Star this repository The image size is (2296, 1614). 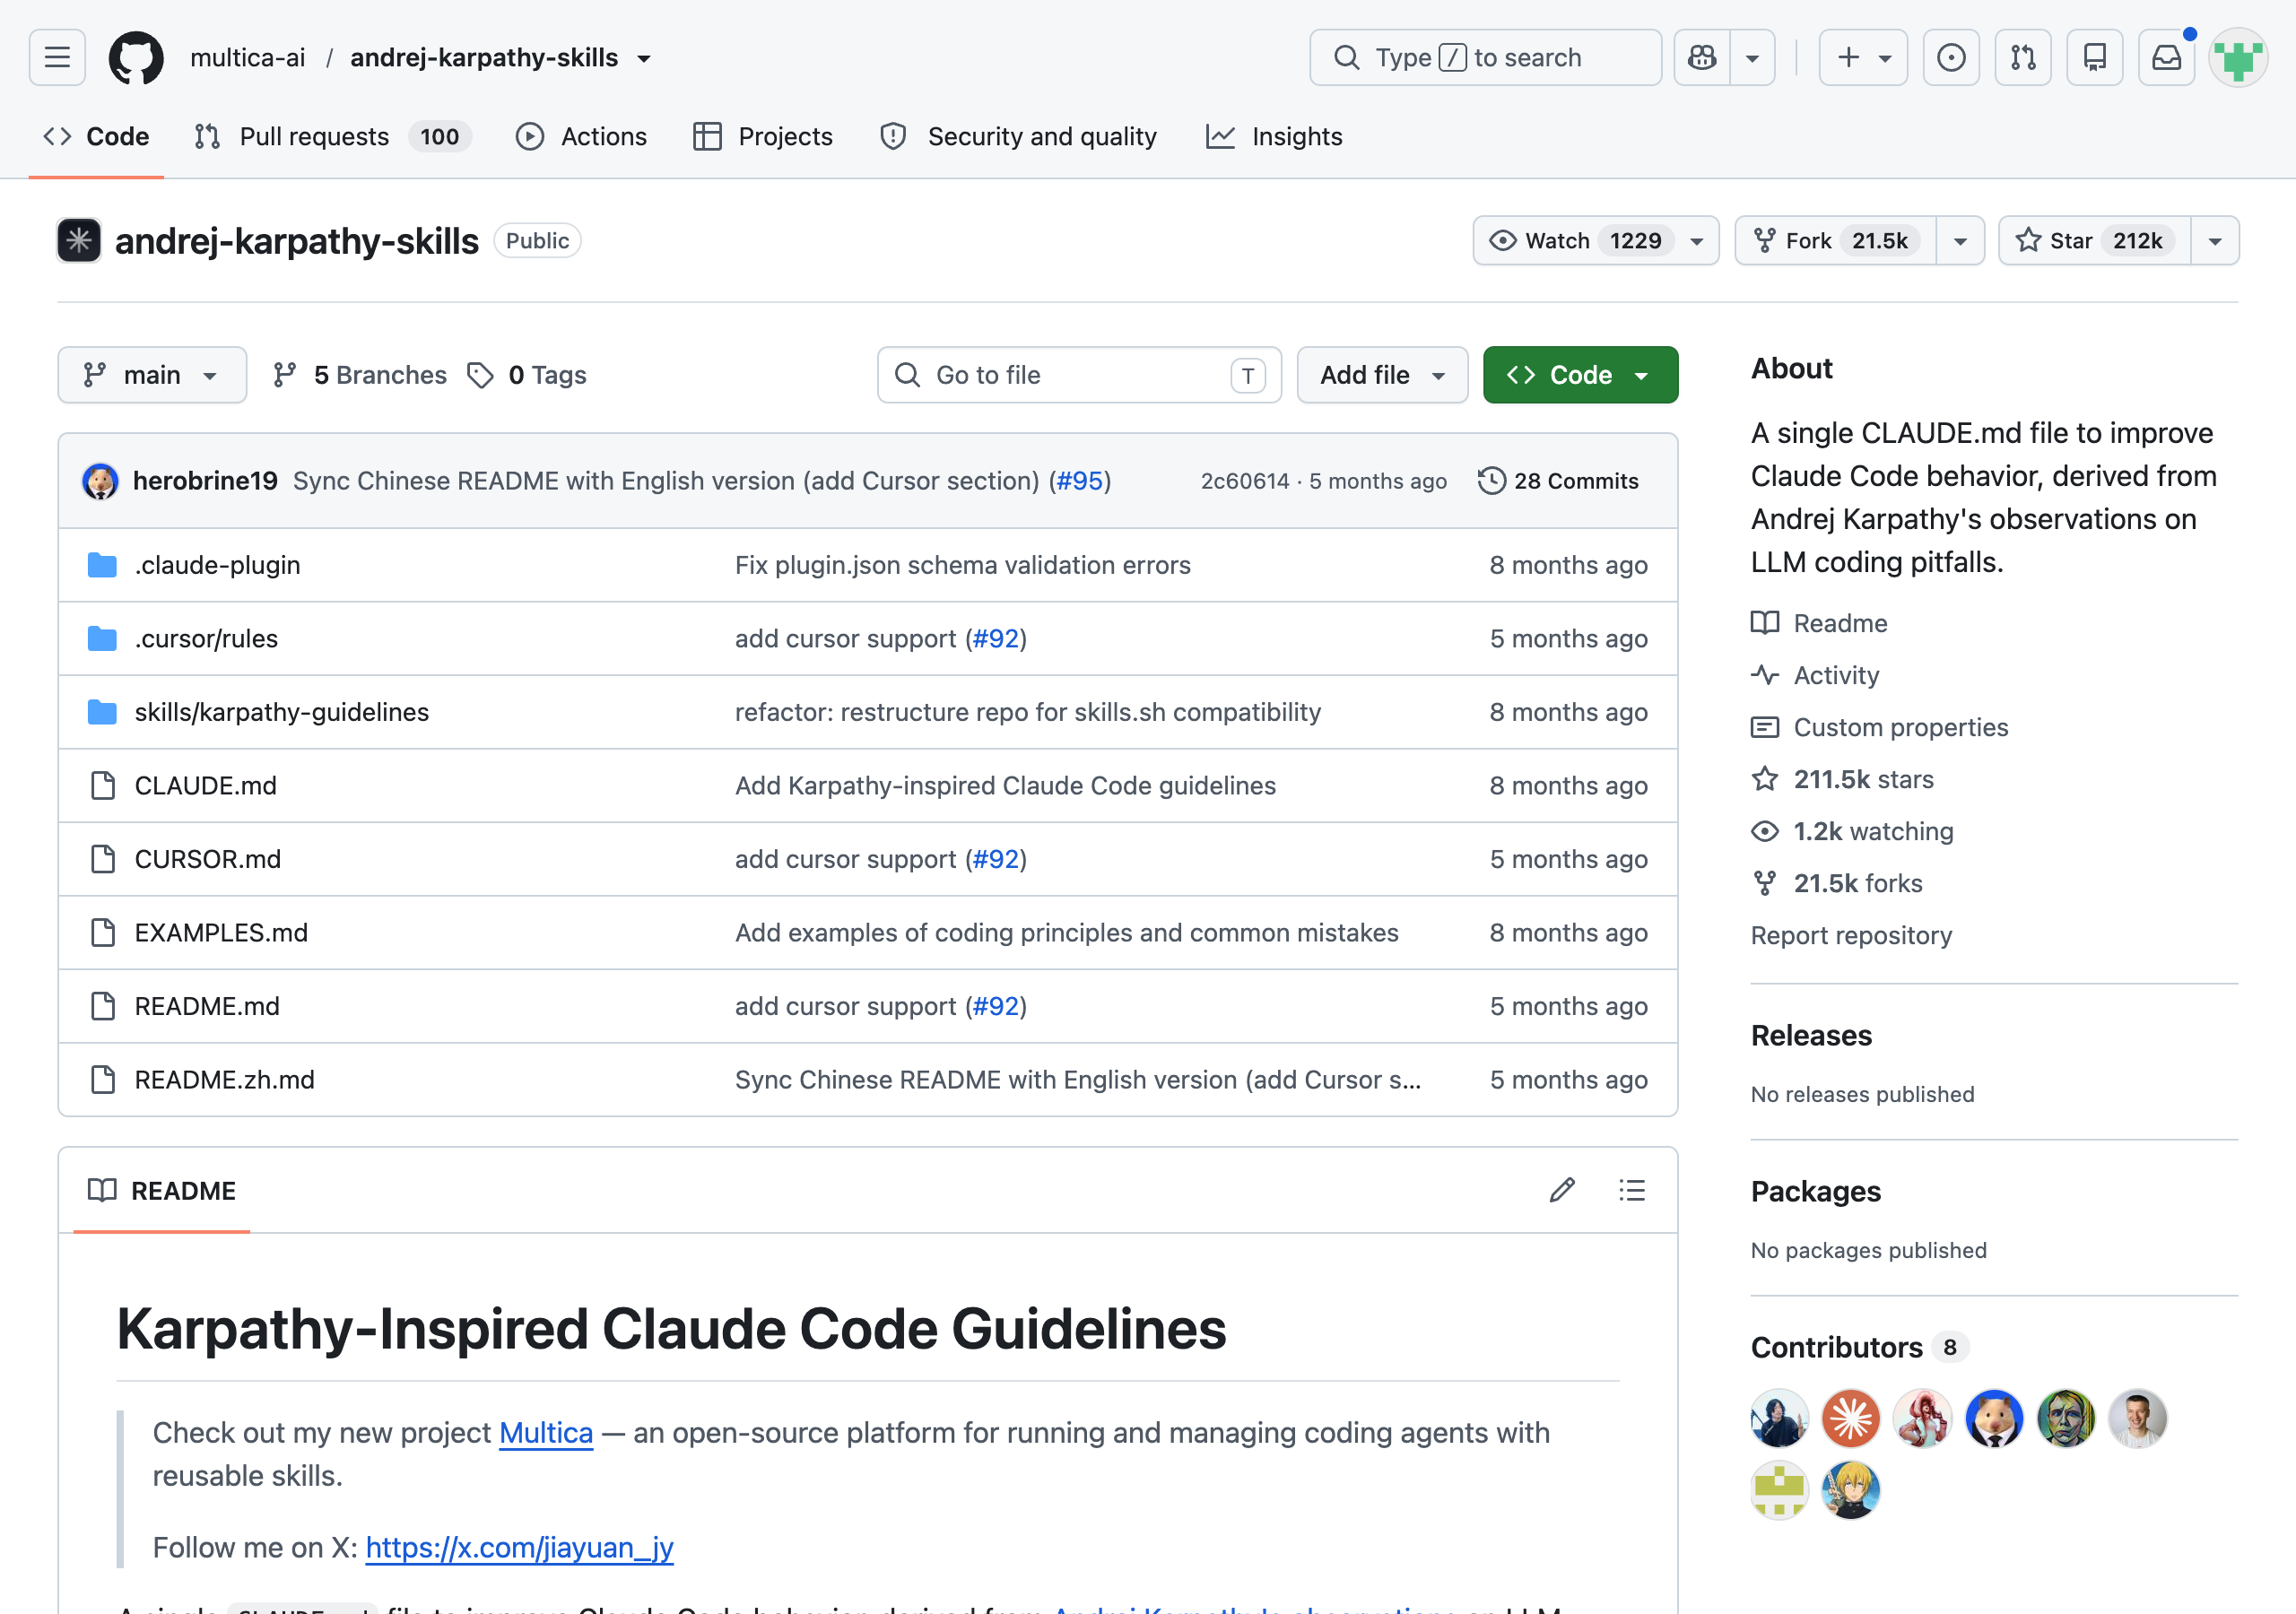tap(2094, 241)
